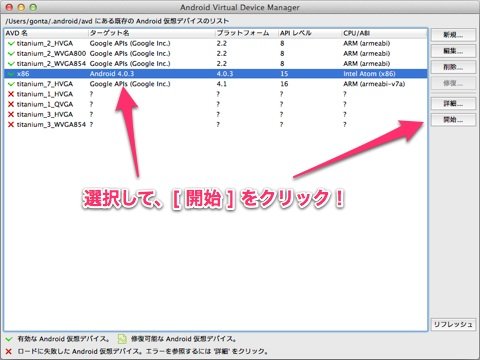Click ARM (armeabi) in the titanium_2_WVGA854 row
480x360 pixels.
click(367, 64)
